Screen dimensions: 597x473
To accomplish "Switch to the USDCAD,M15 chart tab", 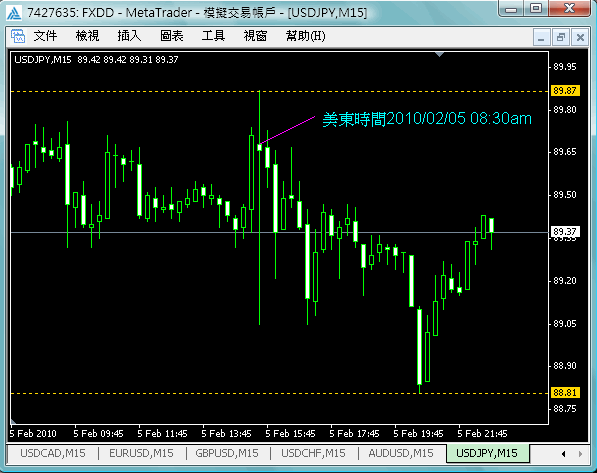I will [x=53, y=453].
